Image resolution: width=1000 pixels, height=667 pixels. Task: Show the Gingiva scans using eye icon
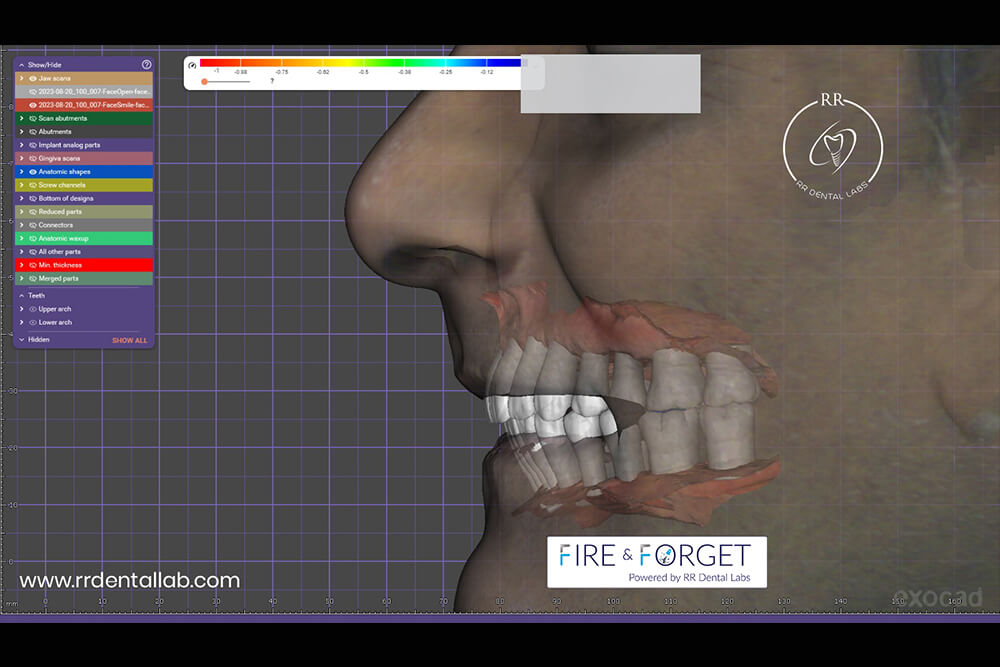(x=32, y=158)
